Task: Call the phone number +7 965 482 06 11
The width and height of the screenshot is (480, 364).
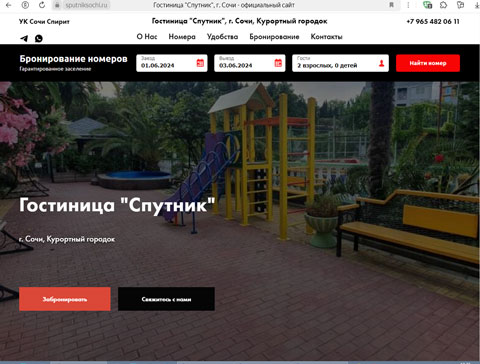Action: click(x=433, y=21)
